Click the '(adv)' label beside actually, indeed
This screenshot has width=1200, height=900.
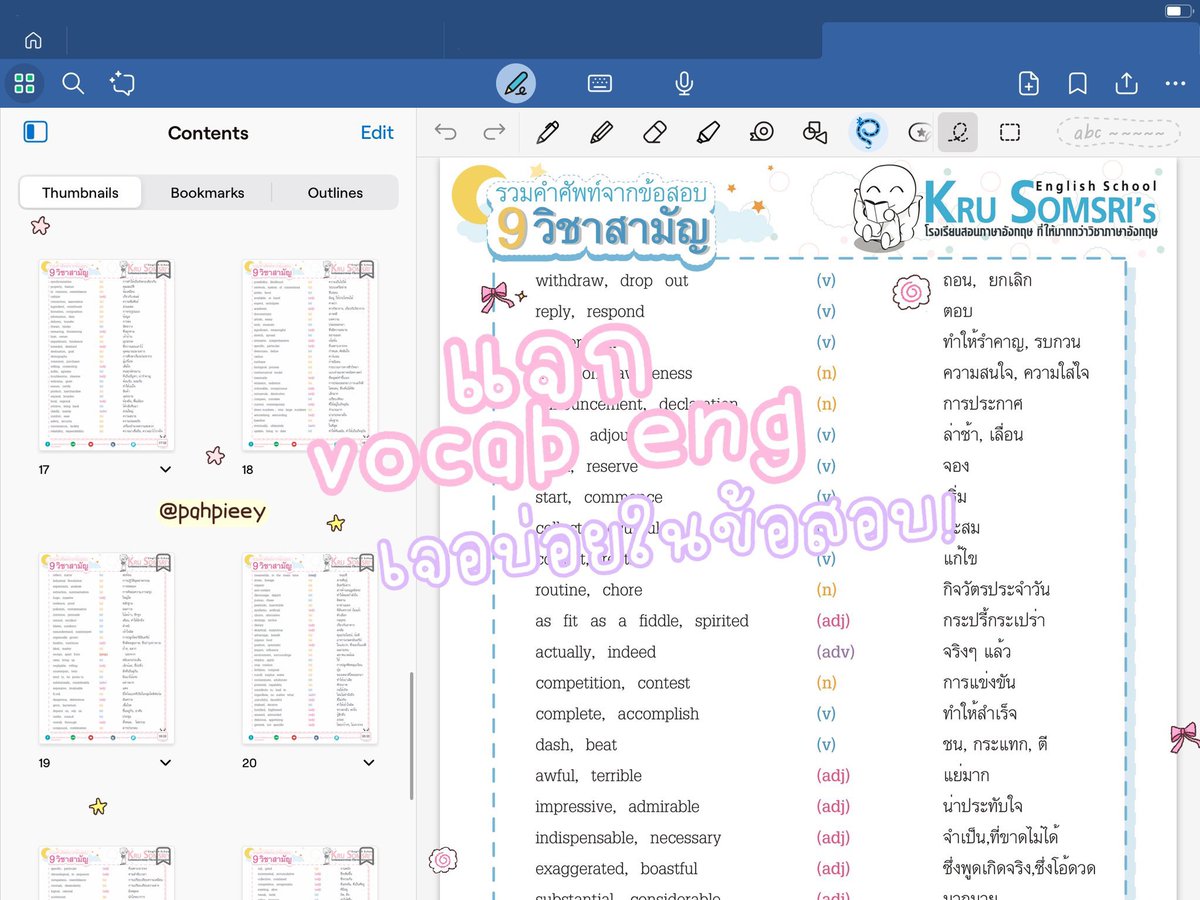click(836, 652)
